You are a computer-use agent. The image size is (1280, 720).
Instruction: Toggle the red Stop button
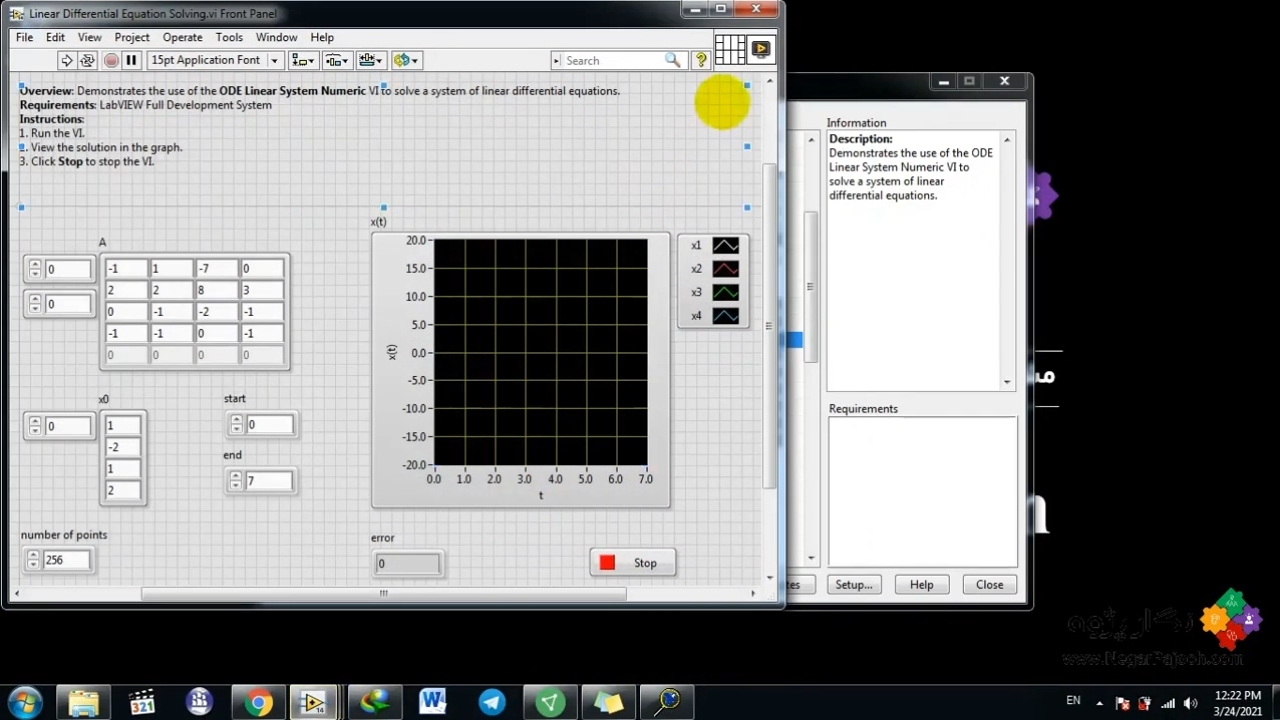(632, 563)
